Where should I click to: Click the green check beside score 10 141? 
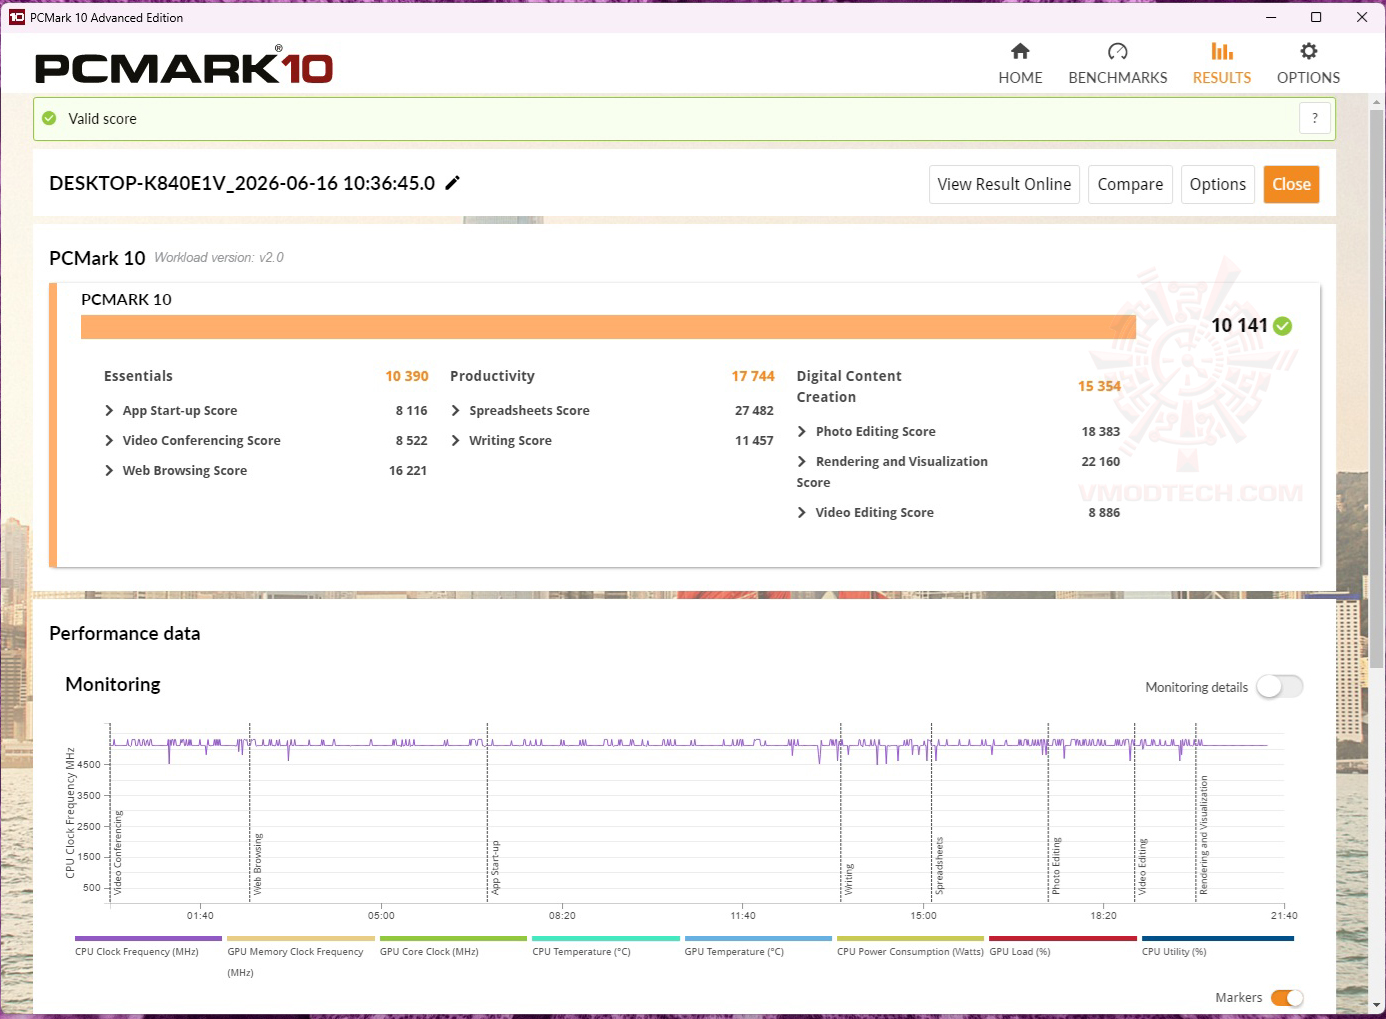pos(1283,325)
